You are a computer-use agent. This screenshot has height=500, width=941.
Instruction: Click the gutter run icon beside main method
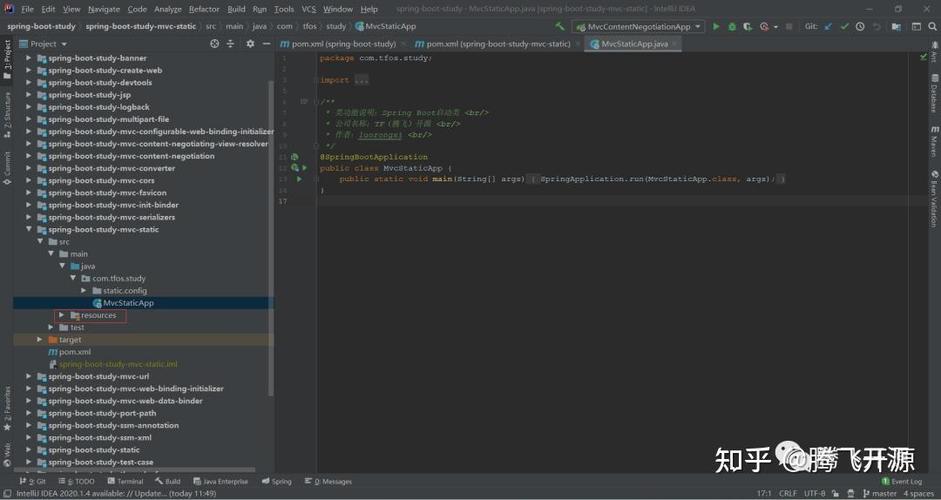(x=299, y=179)
